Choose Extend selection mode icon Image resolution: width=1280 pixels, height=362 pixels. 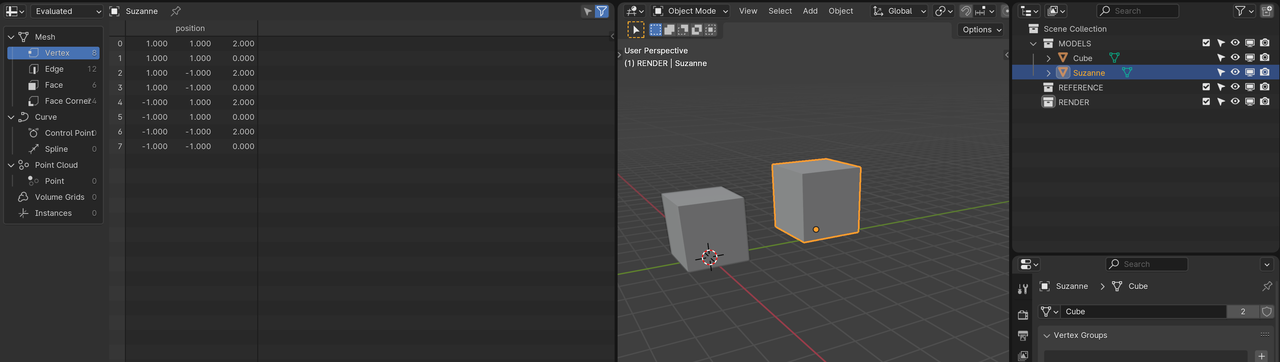(669, 30)
